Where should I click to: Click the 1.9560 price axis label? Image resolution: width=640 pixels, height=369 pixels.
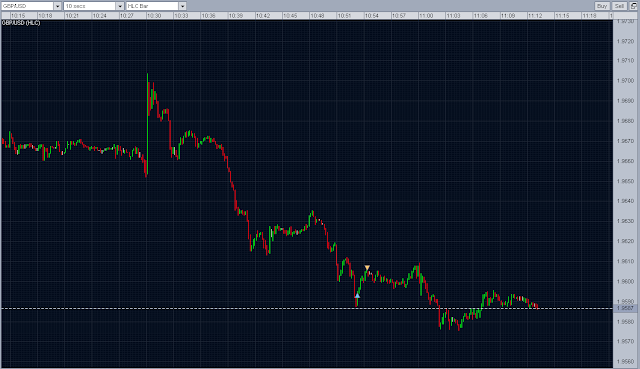pos(626,362)
